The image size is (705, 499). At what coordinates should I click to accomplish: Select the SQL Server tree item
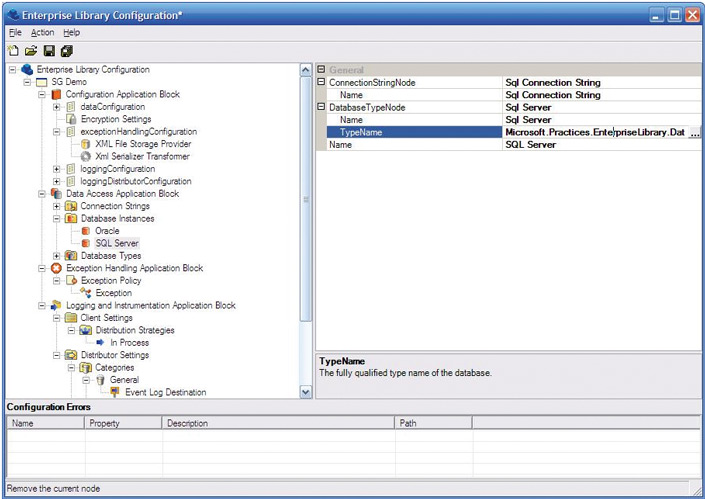[x=117, y=243]
